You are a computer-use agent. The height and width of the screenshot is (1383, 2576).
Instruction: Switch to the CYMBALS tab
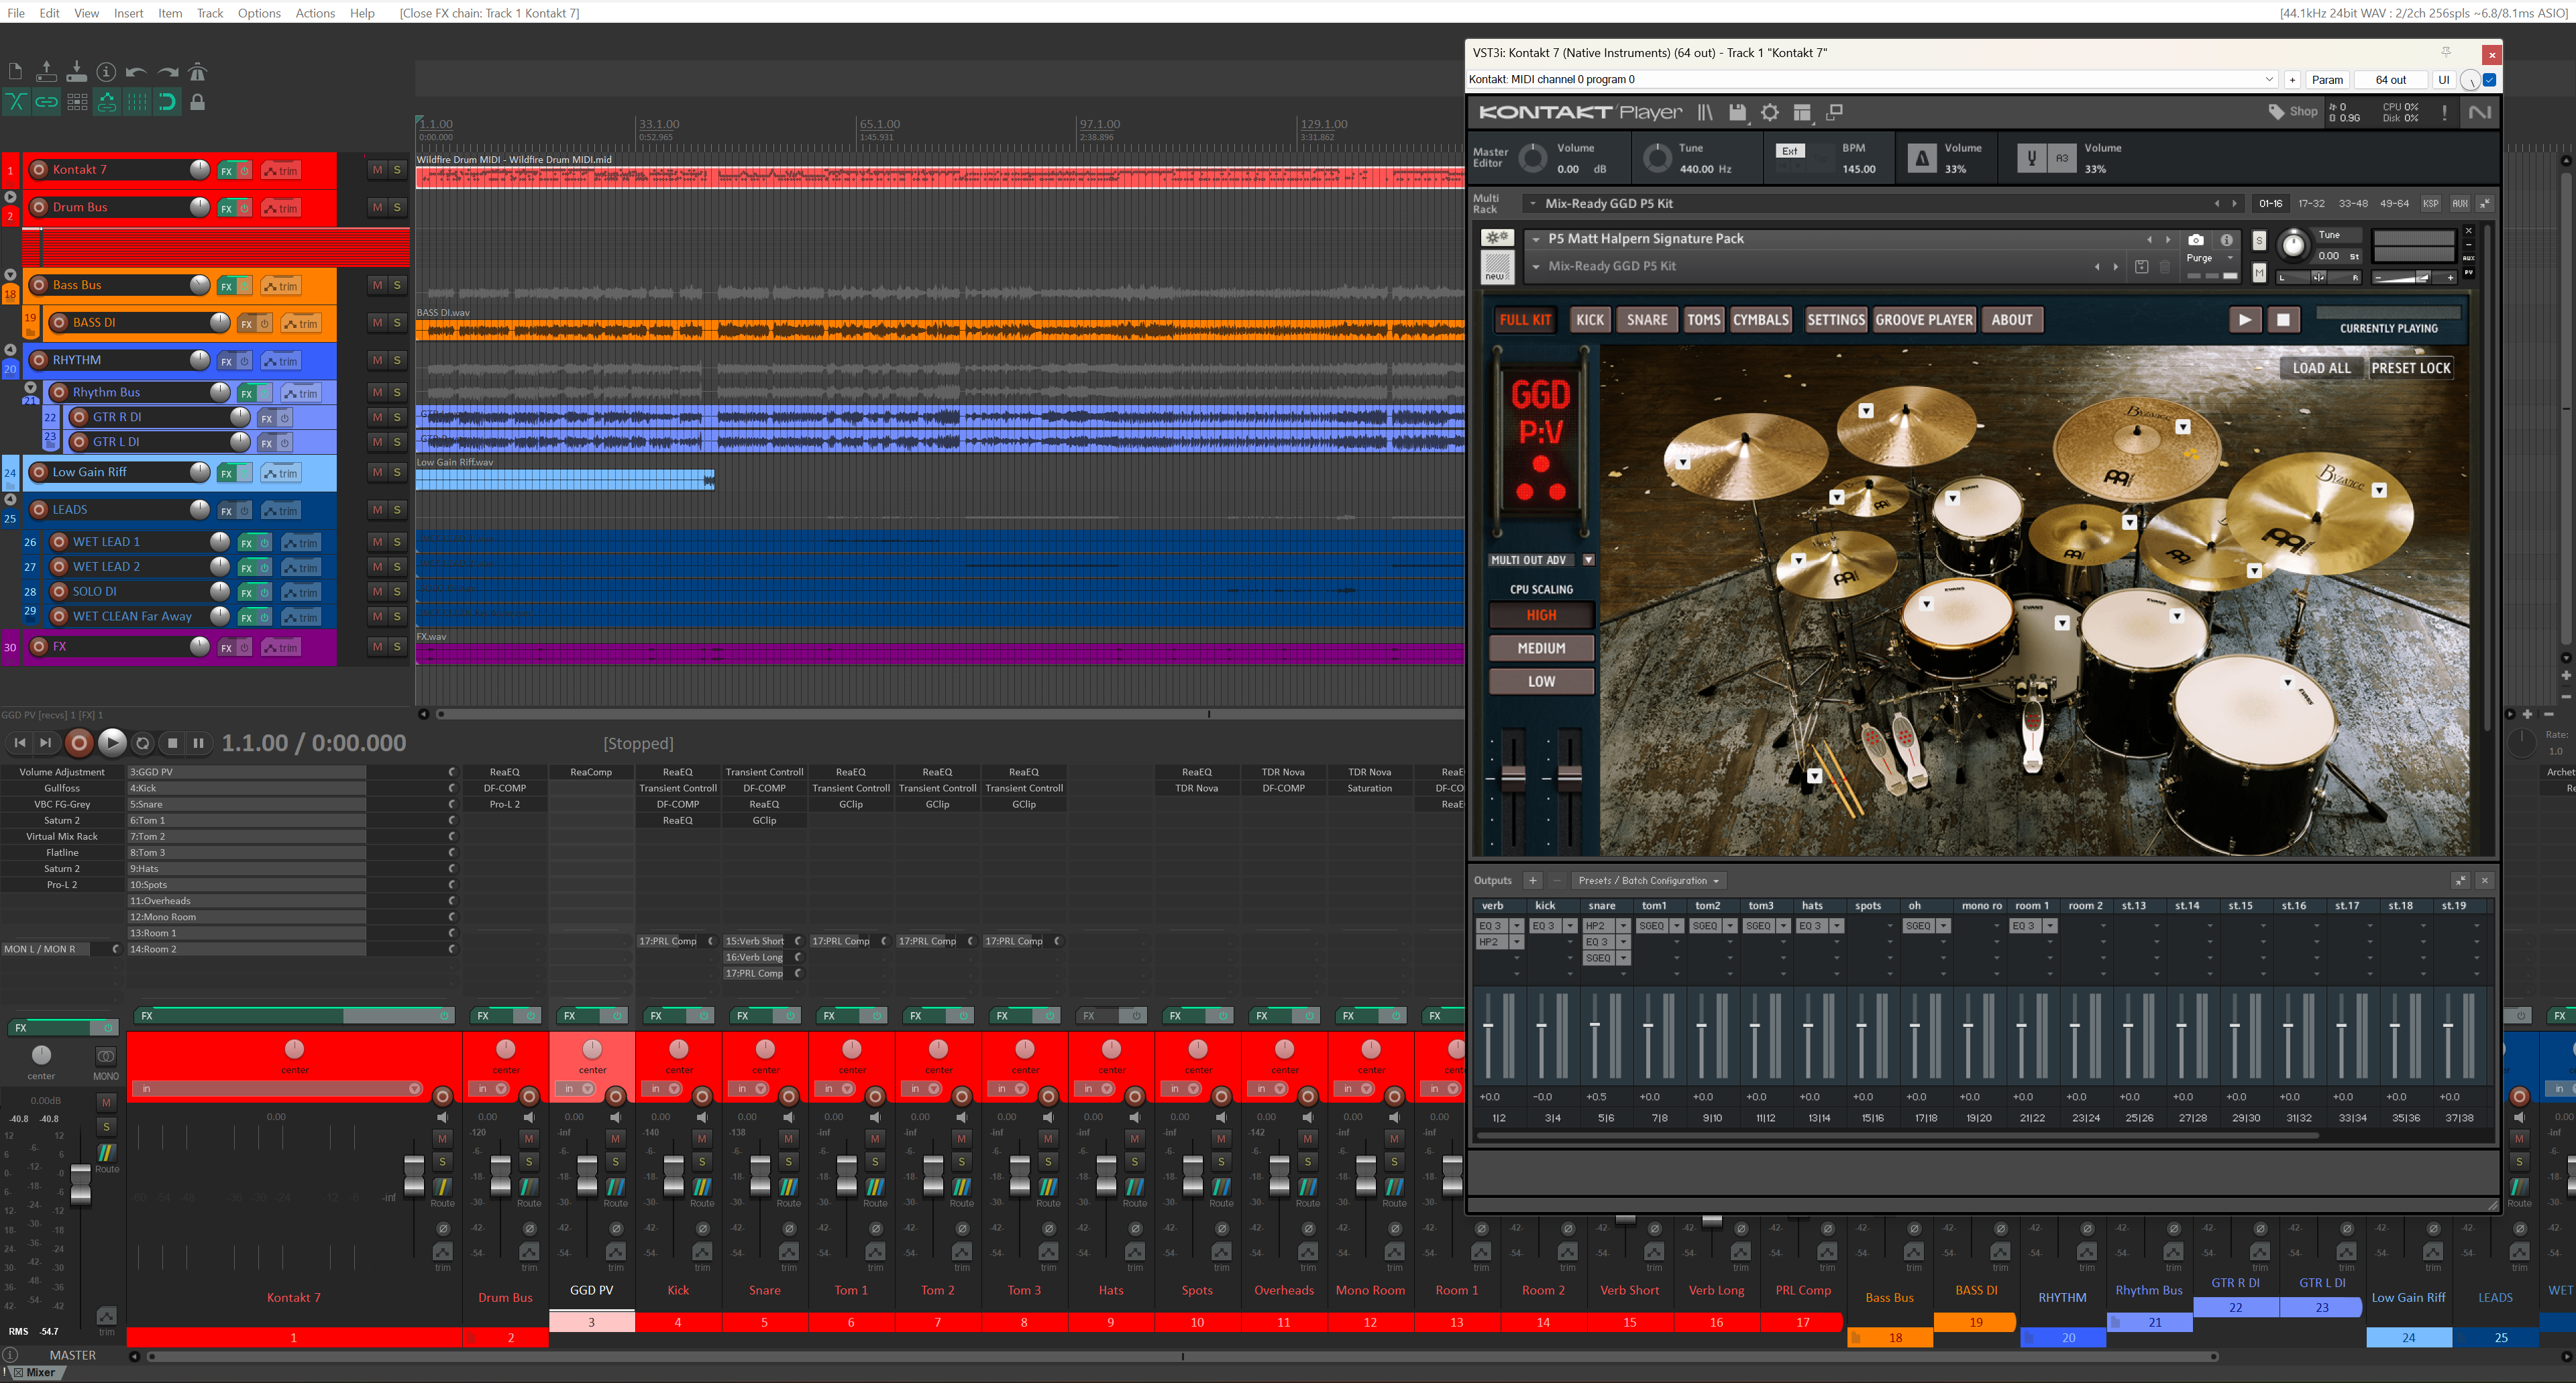click(1760, 320)
